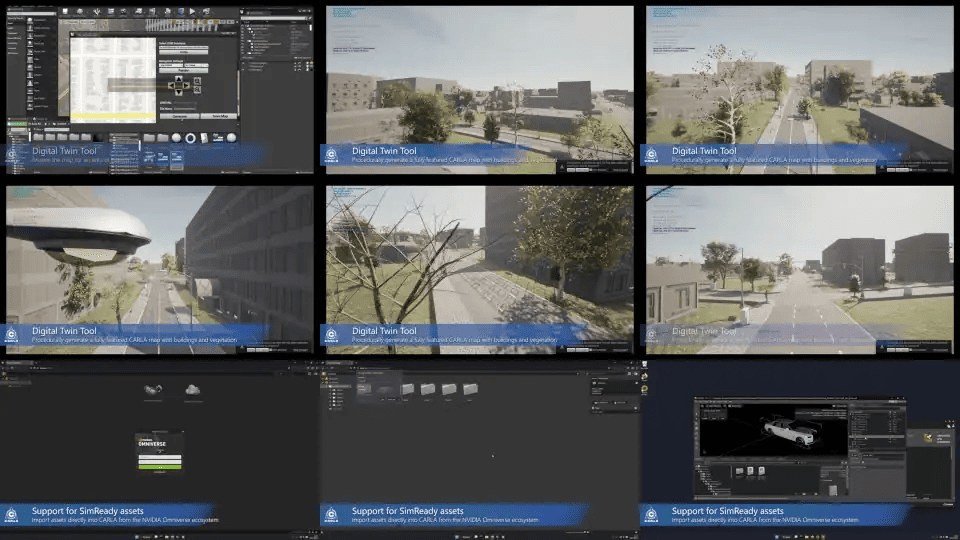Screen dimensions: 960x540
Task: Click the Render button below the dropdowns
Action: [184, 70]
